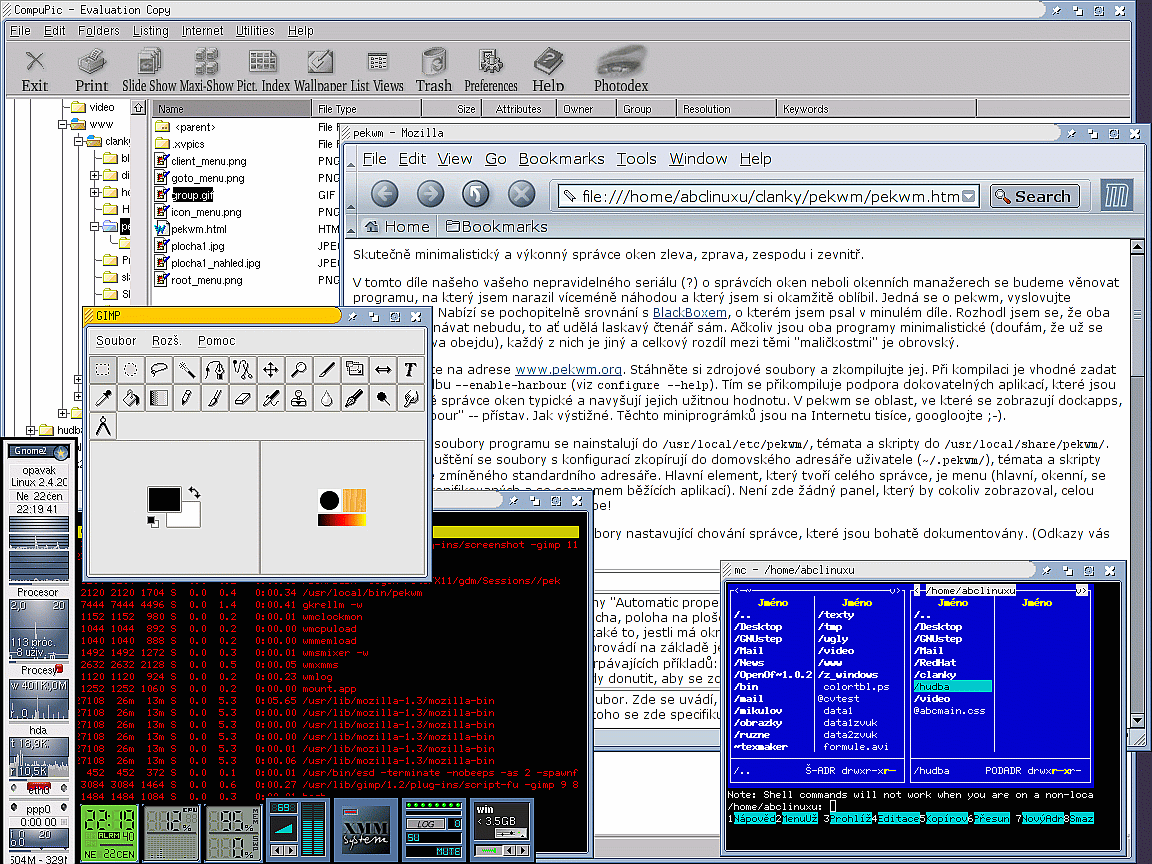Image resolution: width=1152 pixels, height=864 pixels.
Task: Swap GIMP foreground and background colors
Action: 194,492
